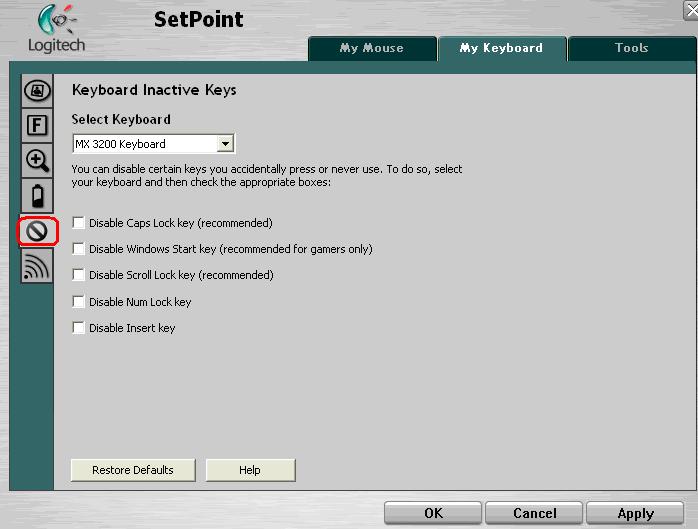The image size is (698, 529).
Task: Click the Select Keyboard label
Action: (121, 119)
